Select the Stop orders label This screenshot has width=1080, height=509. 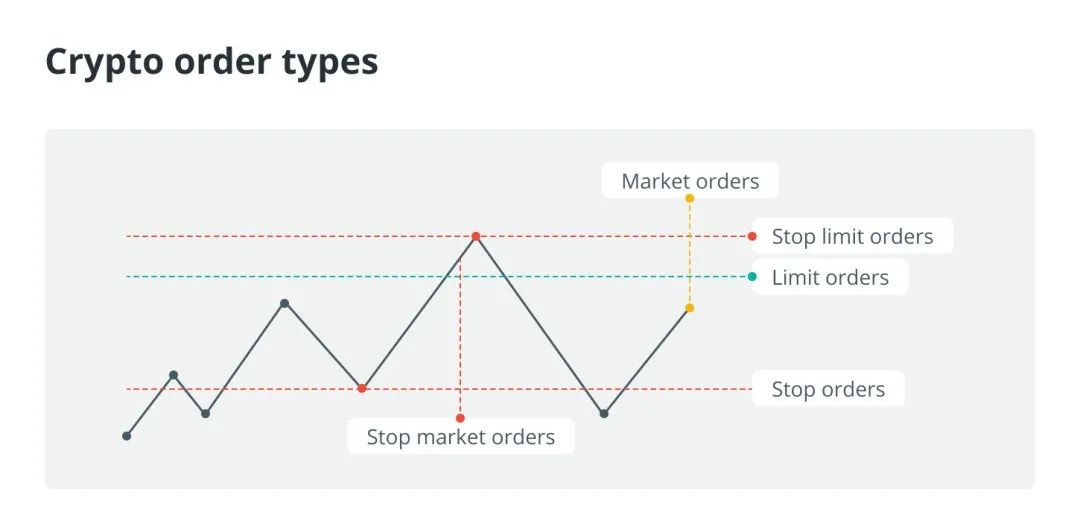tap(828, 389)
